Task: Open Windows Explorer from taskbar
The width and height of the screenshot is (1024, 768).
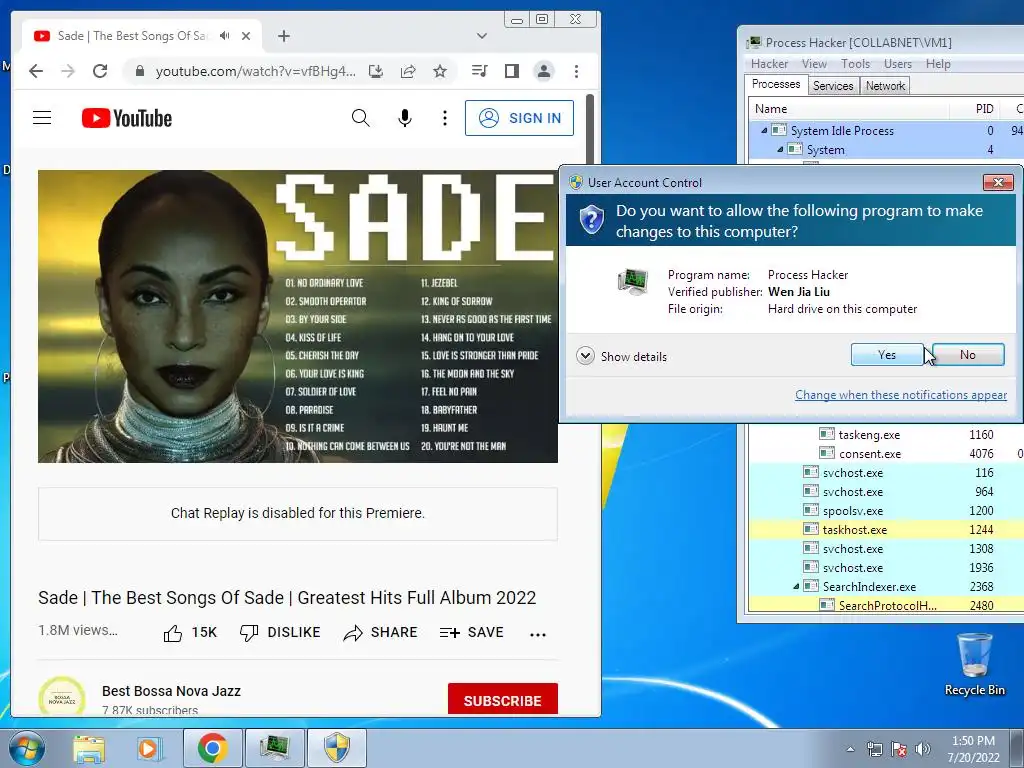Action: [89, 748]
